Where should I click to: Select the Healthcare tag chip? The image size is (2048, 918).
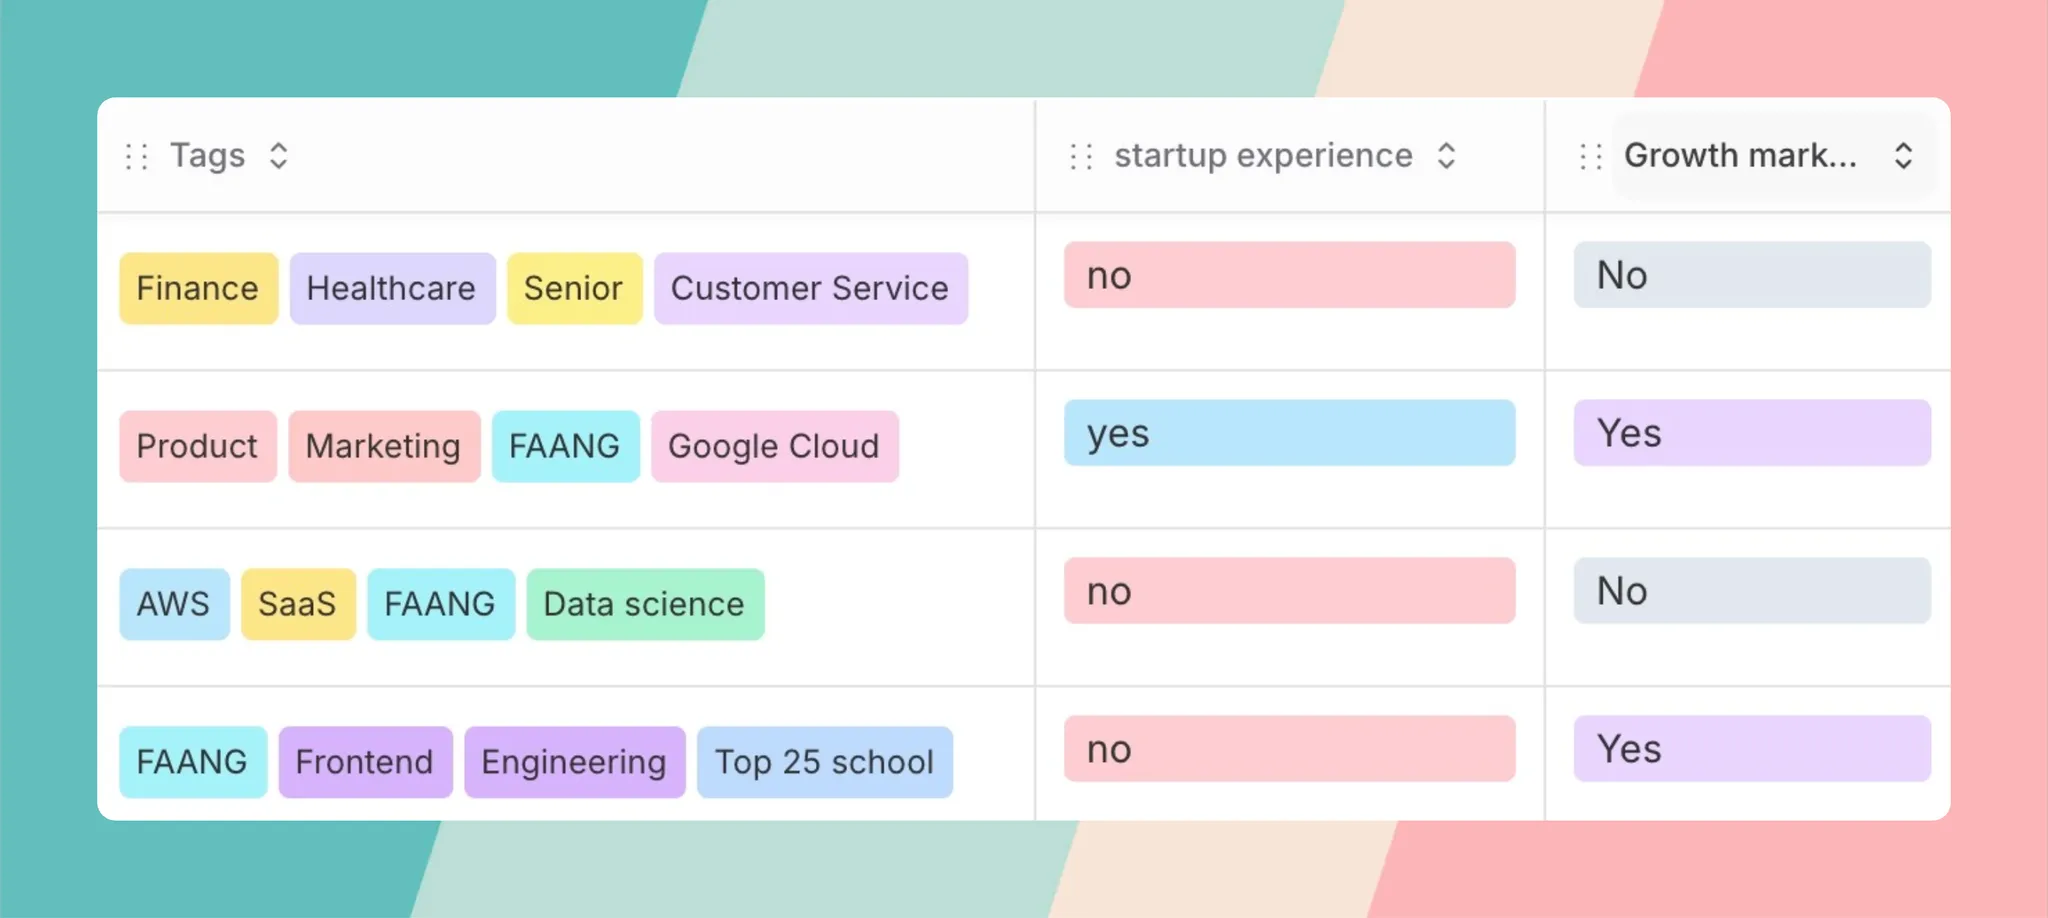(391, 288)
